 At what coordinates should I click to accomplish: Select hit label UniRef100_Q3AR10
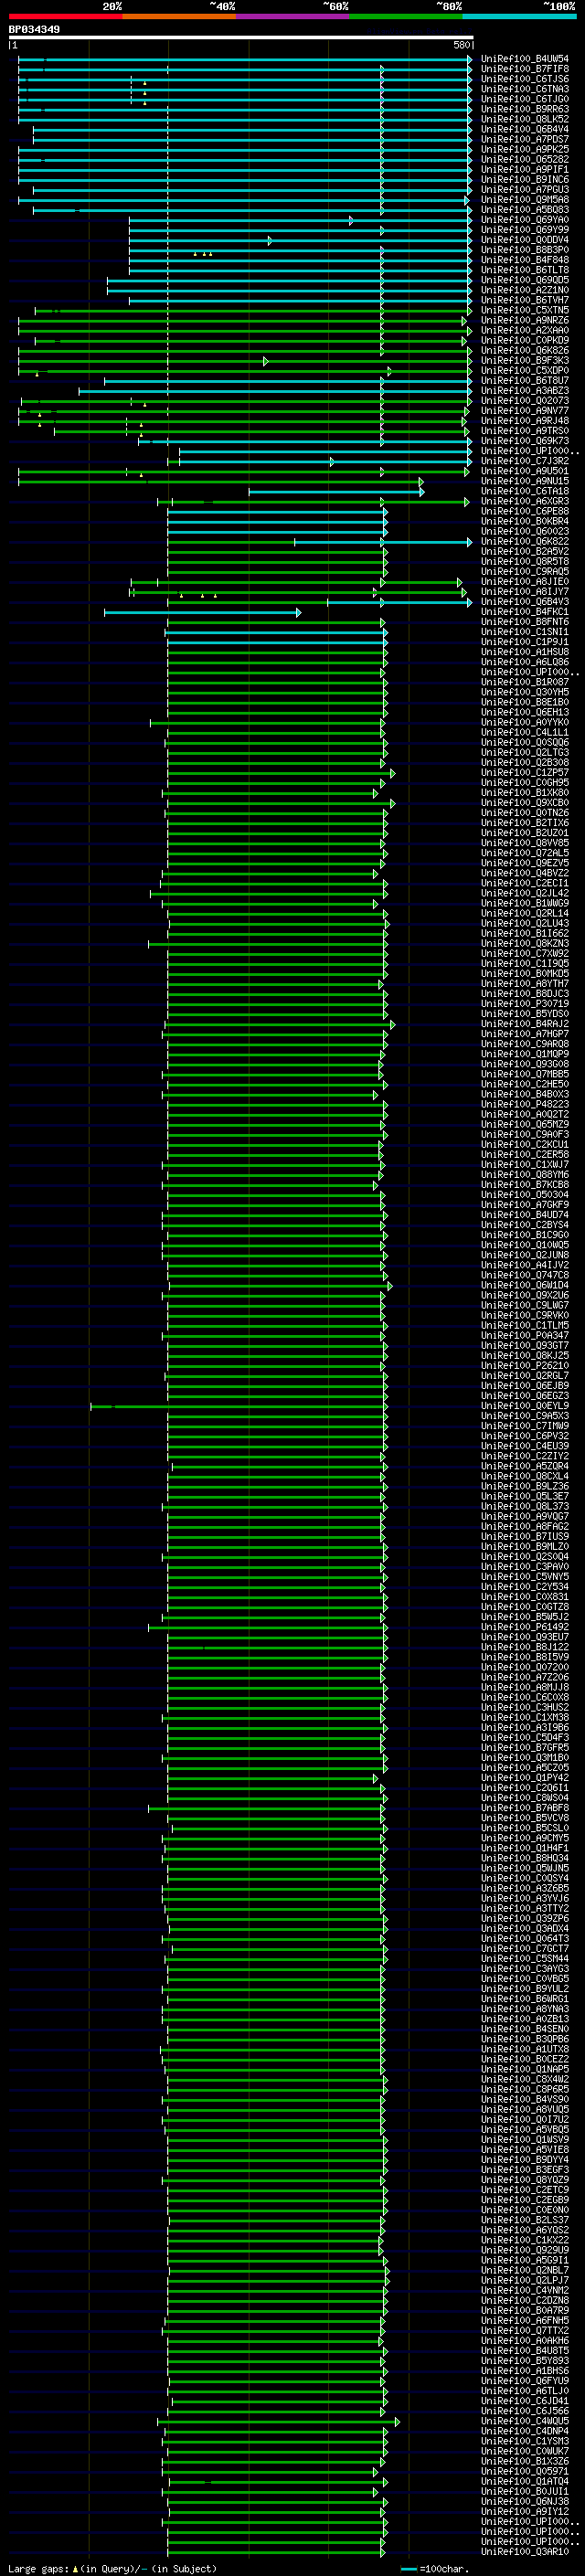coord(525,2551)
